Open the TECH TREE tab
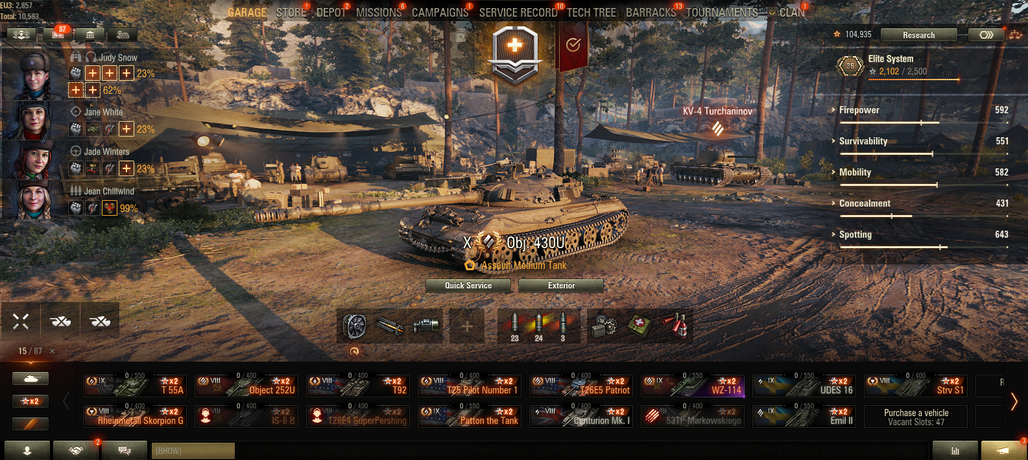 tap(593, 12)
